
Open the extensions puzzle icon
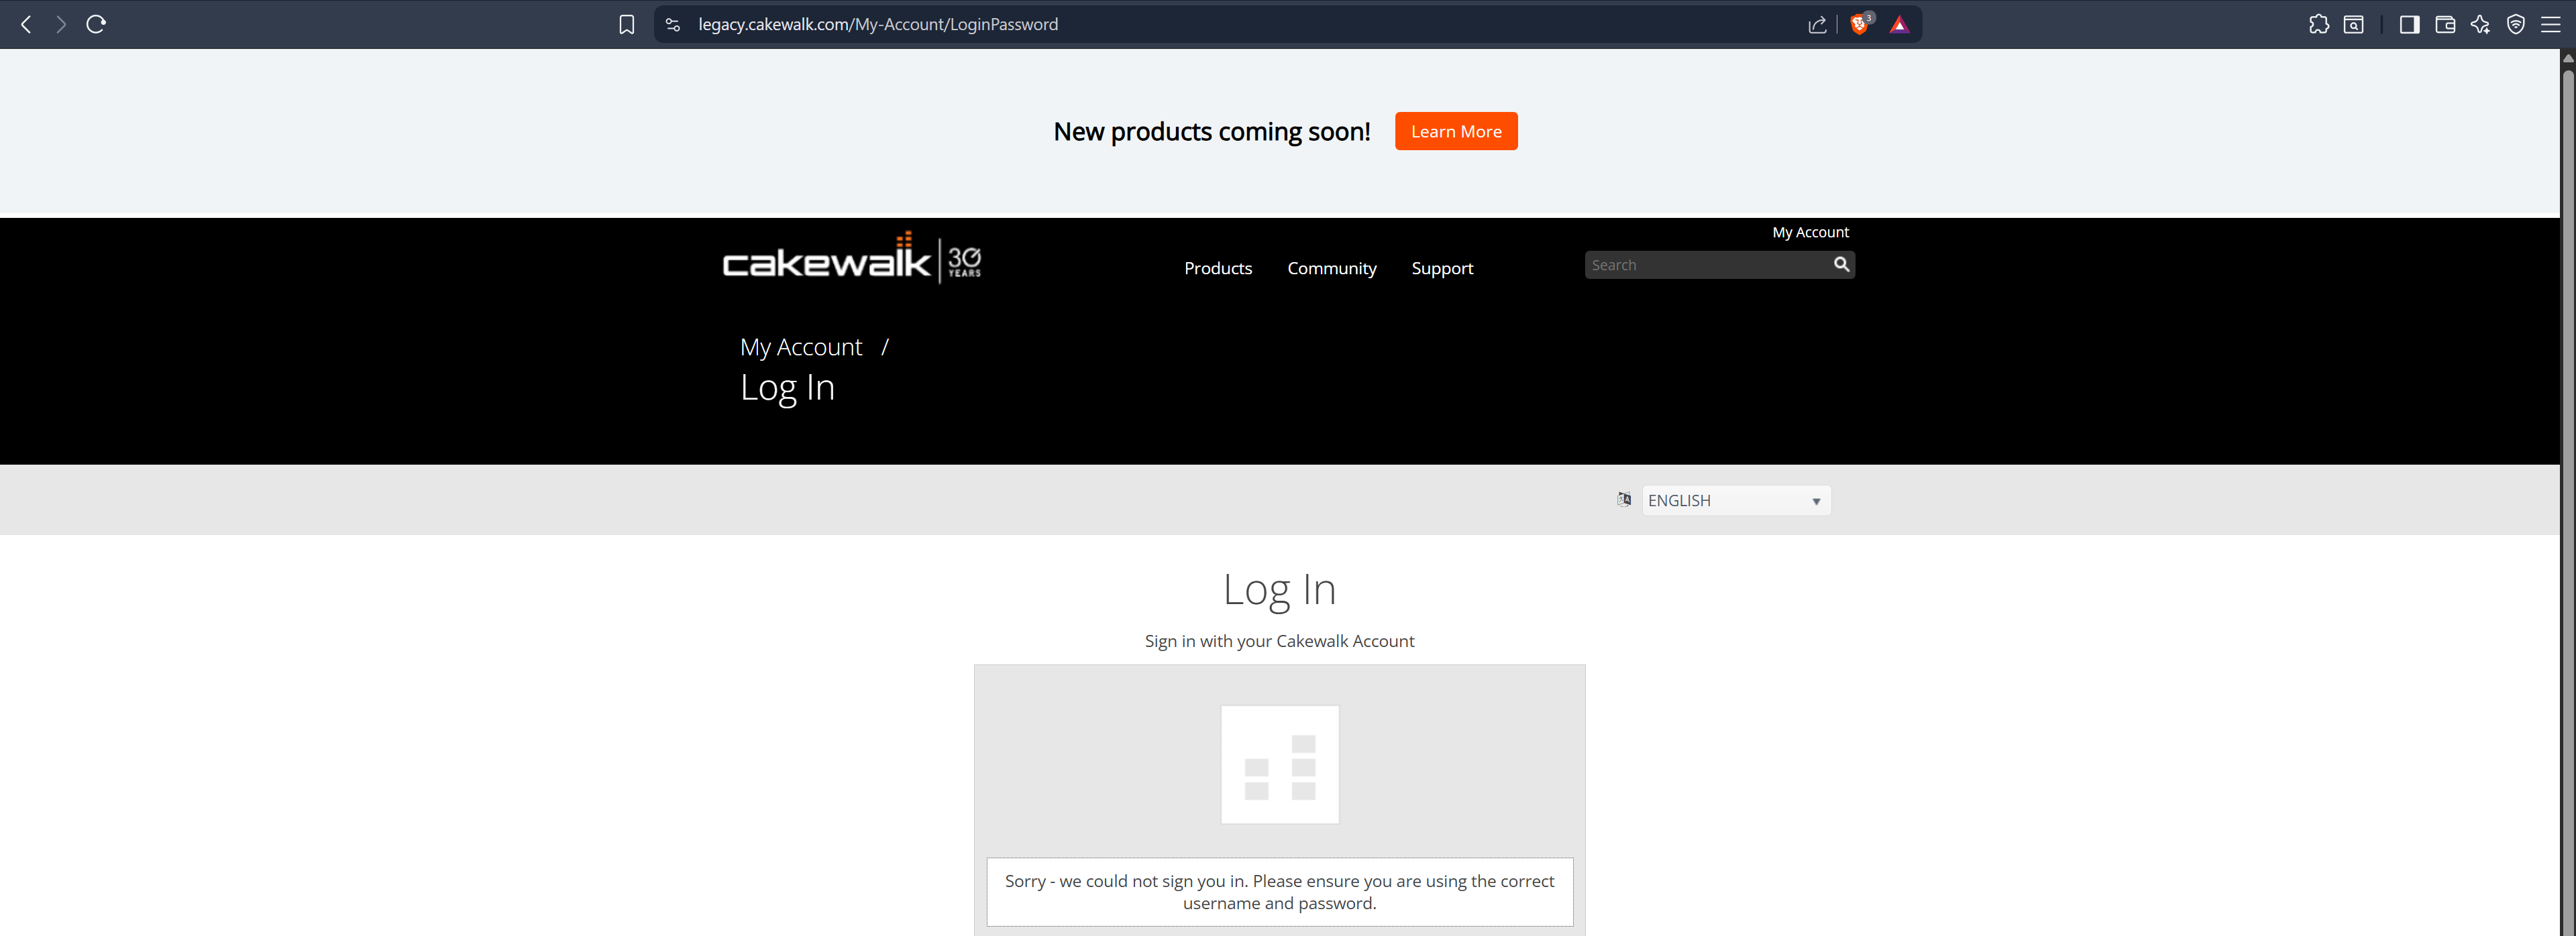coord(2319,24)
